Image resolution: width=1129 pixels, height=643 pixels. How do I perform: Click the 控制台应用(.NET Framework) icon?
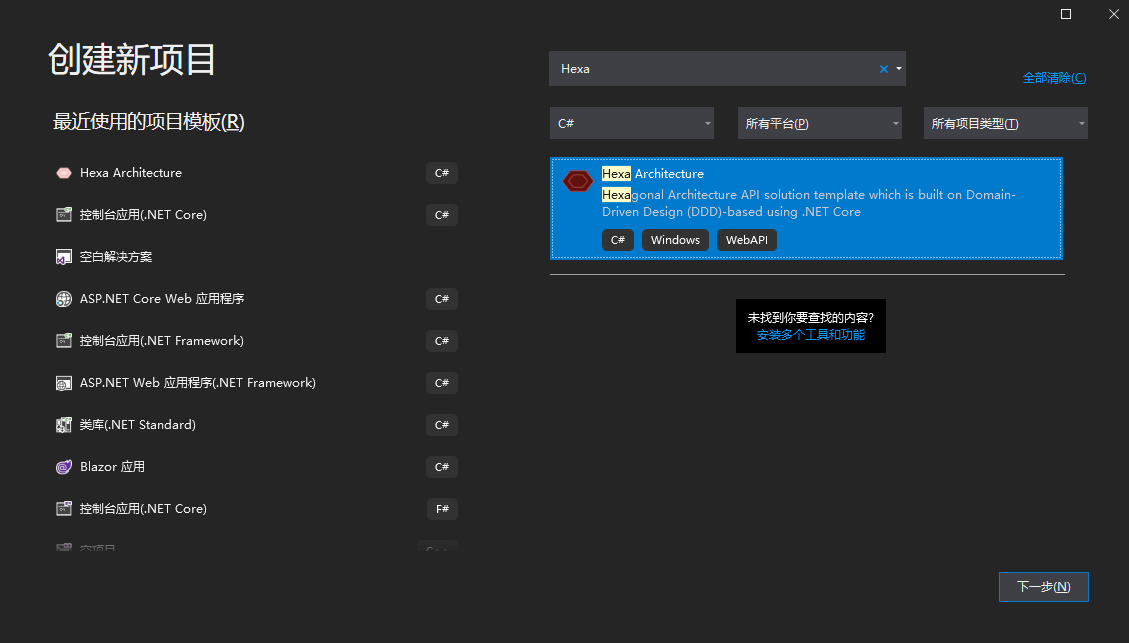[x=64, y=341]
